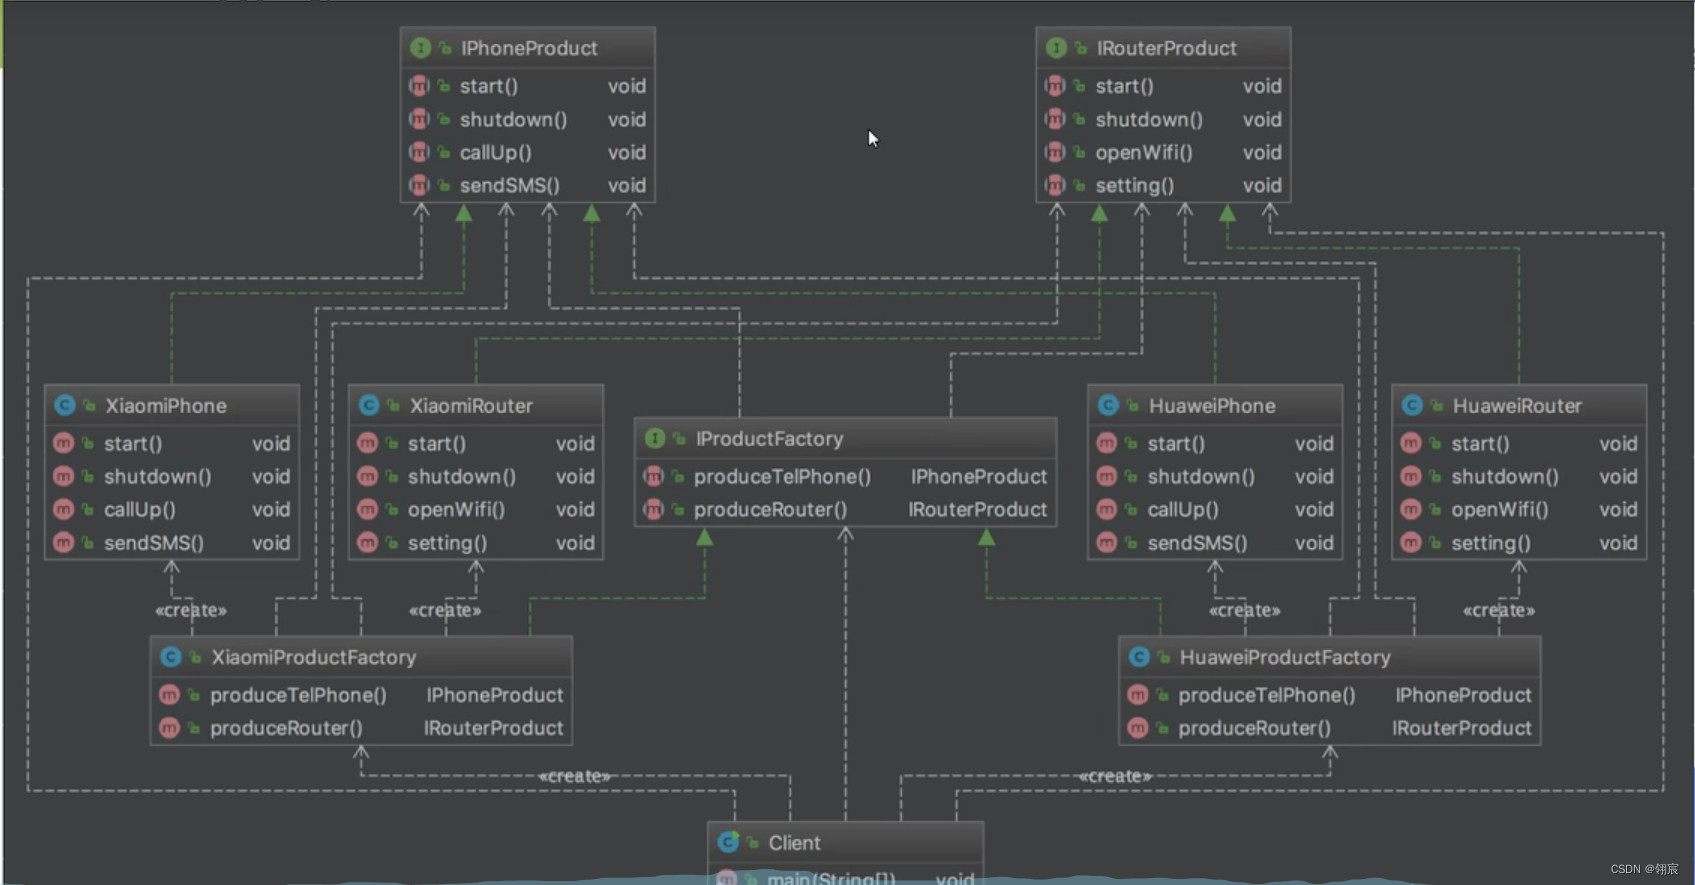Click the interface icon beside IProductFactory
Image resolution: width=1695 pixels, height=885 pixels.
[655, 438]
